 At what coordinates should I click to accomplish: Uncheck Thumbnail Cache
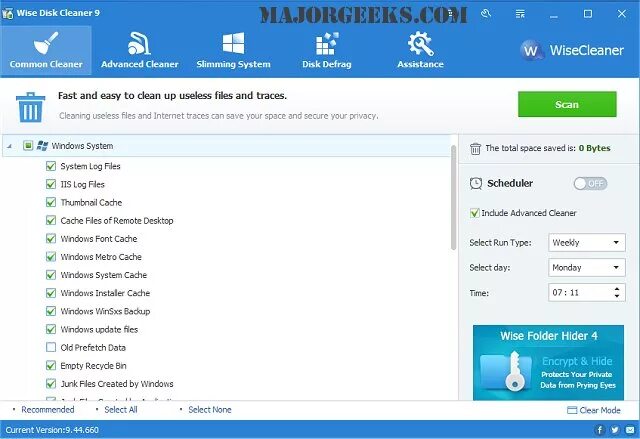click(x=51, y=202)
